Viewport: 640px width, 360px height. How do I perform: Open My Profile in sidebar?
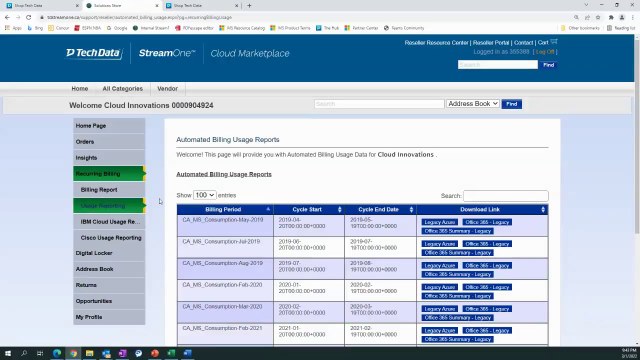(x=109, y=317)
